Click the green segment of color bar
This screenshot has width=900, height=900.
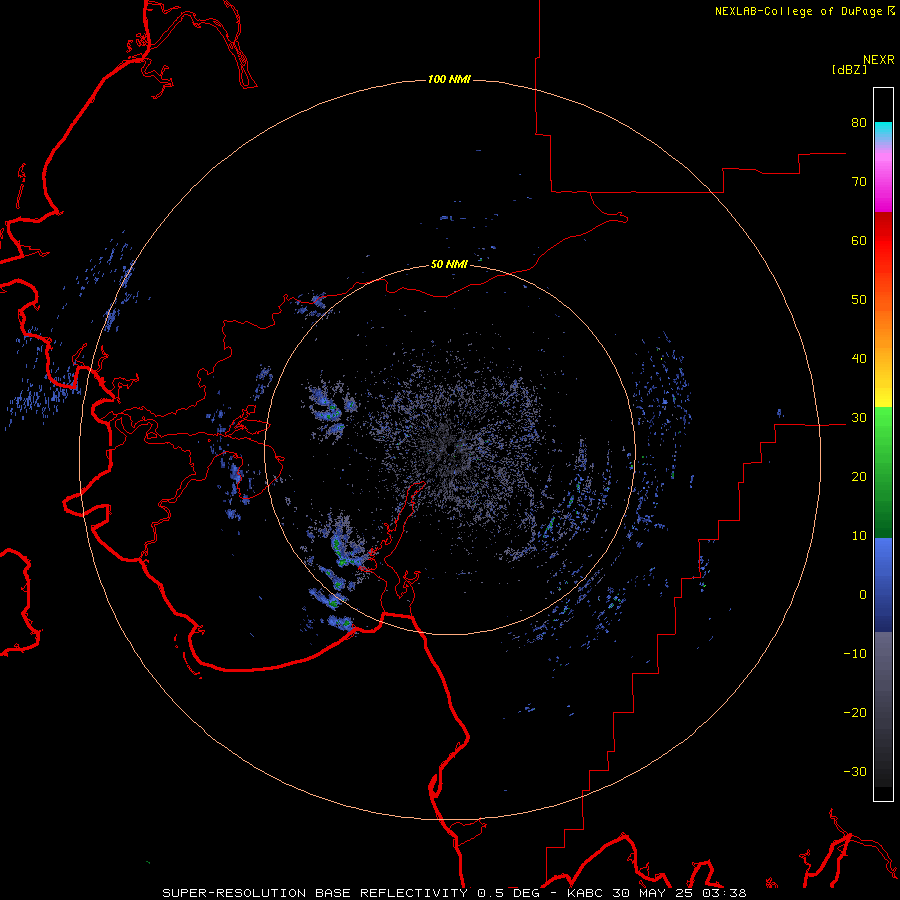coord(883,472)
